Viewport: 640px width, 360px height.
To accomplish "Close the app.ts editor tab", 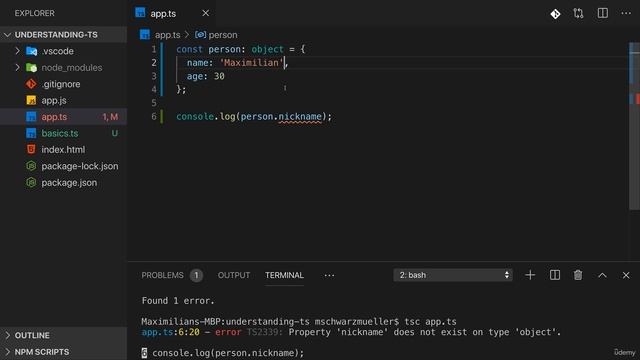I will pyautogui.click(x=206, y=13).
